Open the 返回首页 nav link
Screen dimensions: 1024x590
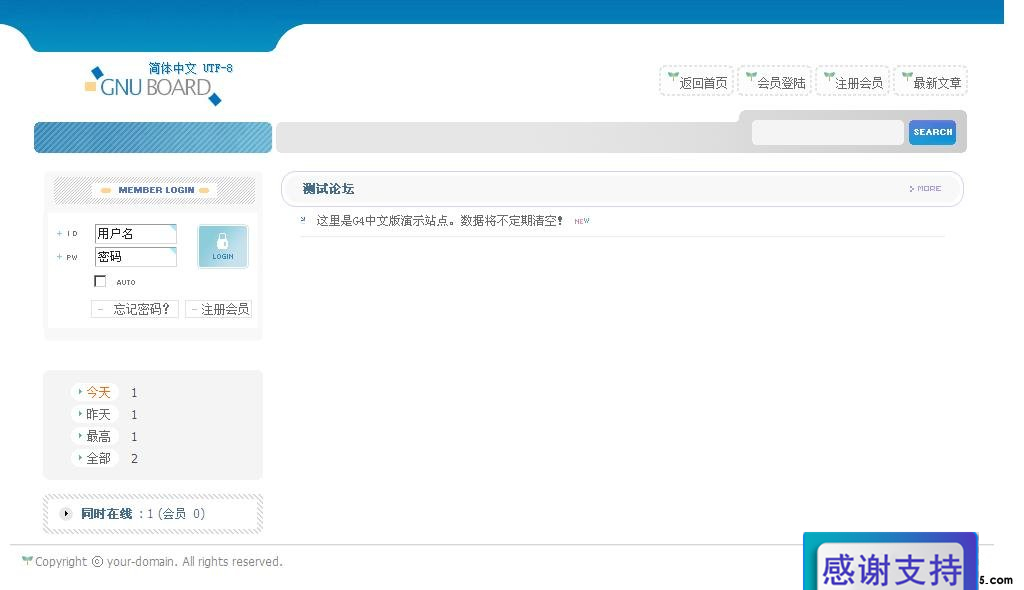click(x=697, y=82)
